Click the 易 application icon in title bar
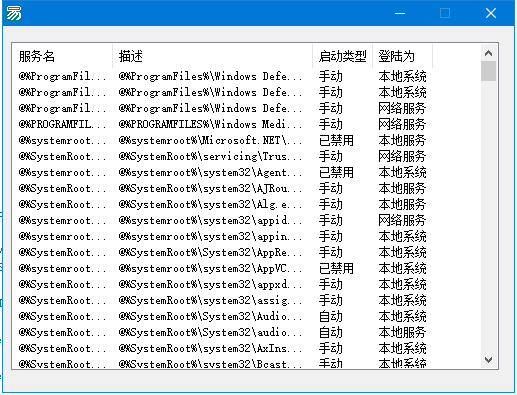Screen dimensions: 517x395 [x=14, y=13]
